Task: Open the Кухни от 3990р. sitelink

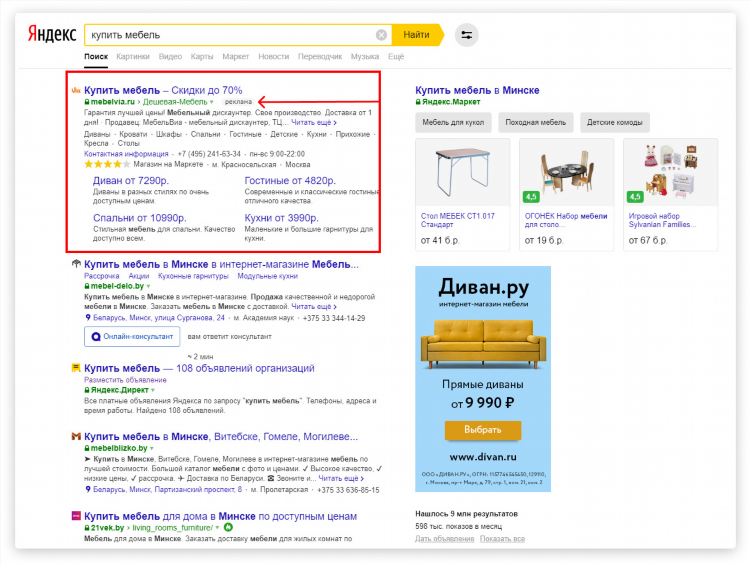Action: point(281,218)
